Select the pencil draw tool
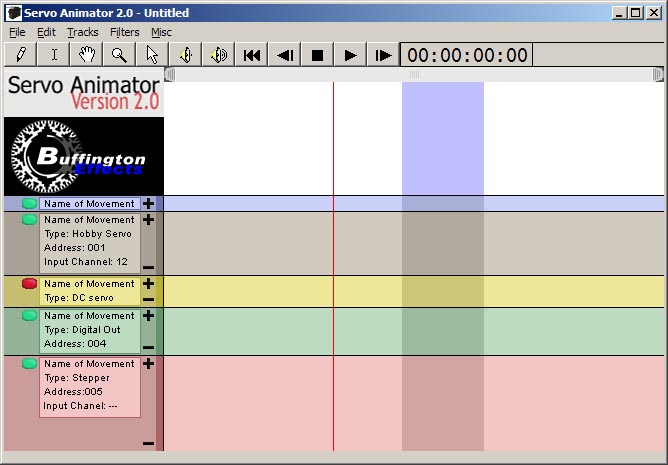This screenshot has height=465, width=668. coord(21,55)
